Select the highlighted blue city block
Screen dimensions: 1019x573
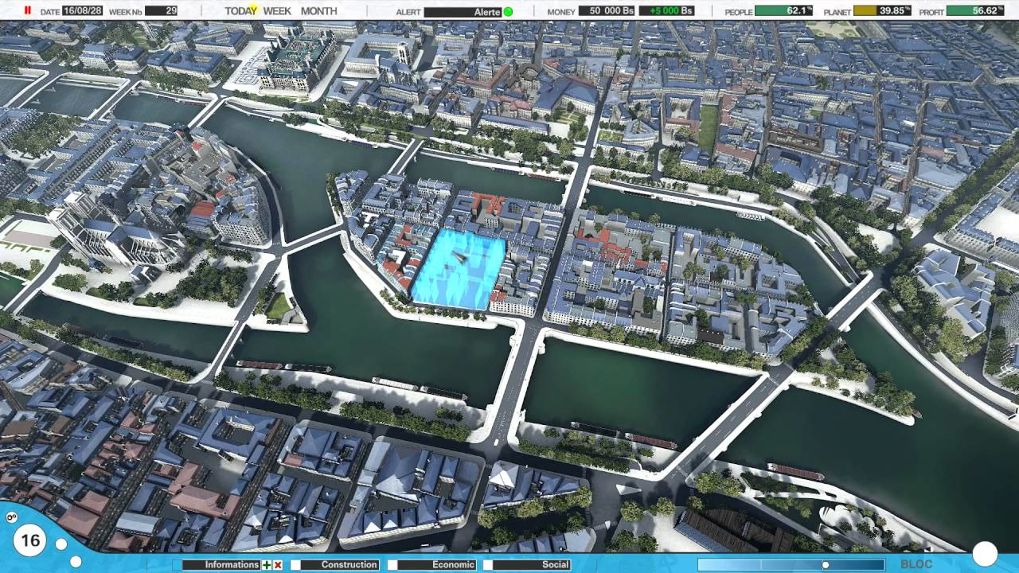tap(459, 270)
